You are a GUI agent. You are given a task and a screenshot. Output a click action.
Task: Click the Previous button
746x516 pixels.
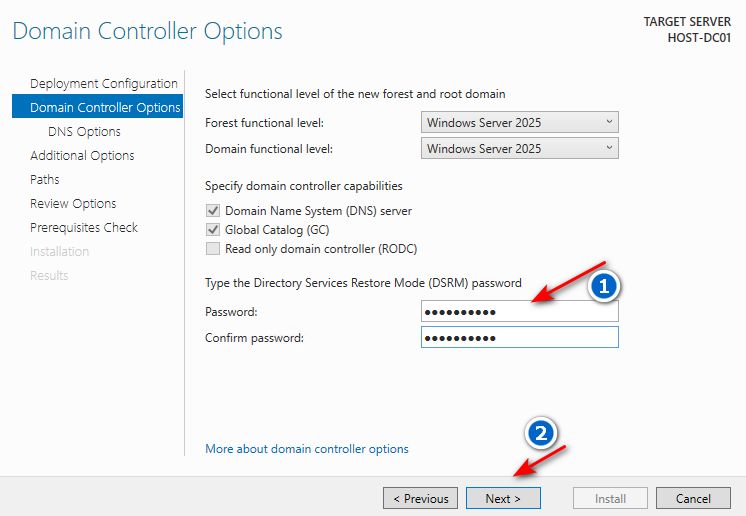[420, 498]
